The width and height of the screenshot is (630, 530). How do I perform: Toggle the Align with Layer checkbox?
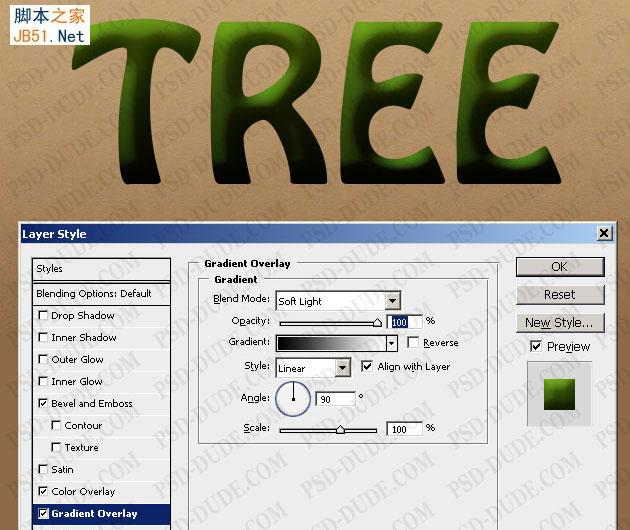click(367, 366)
